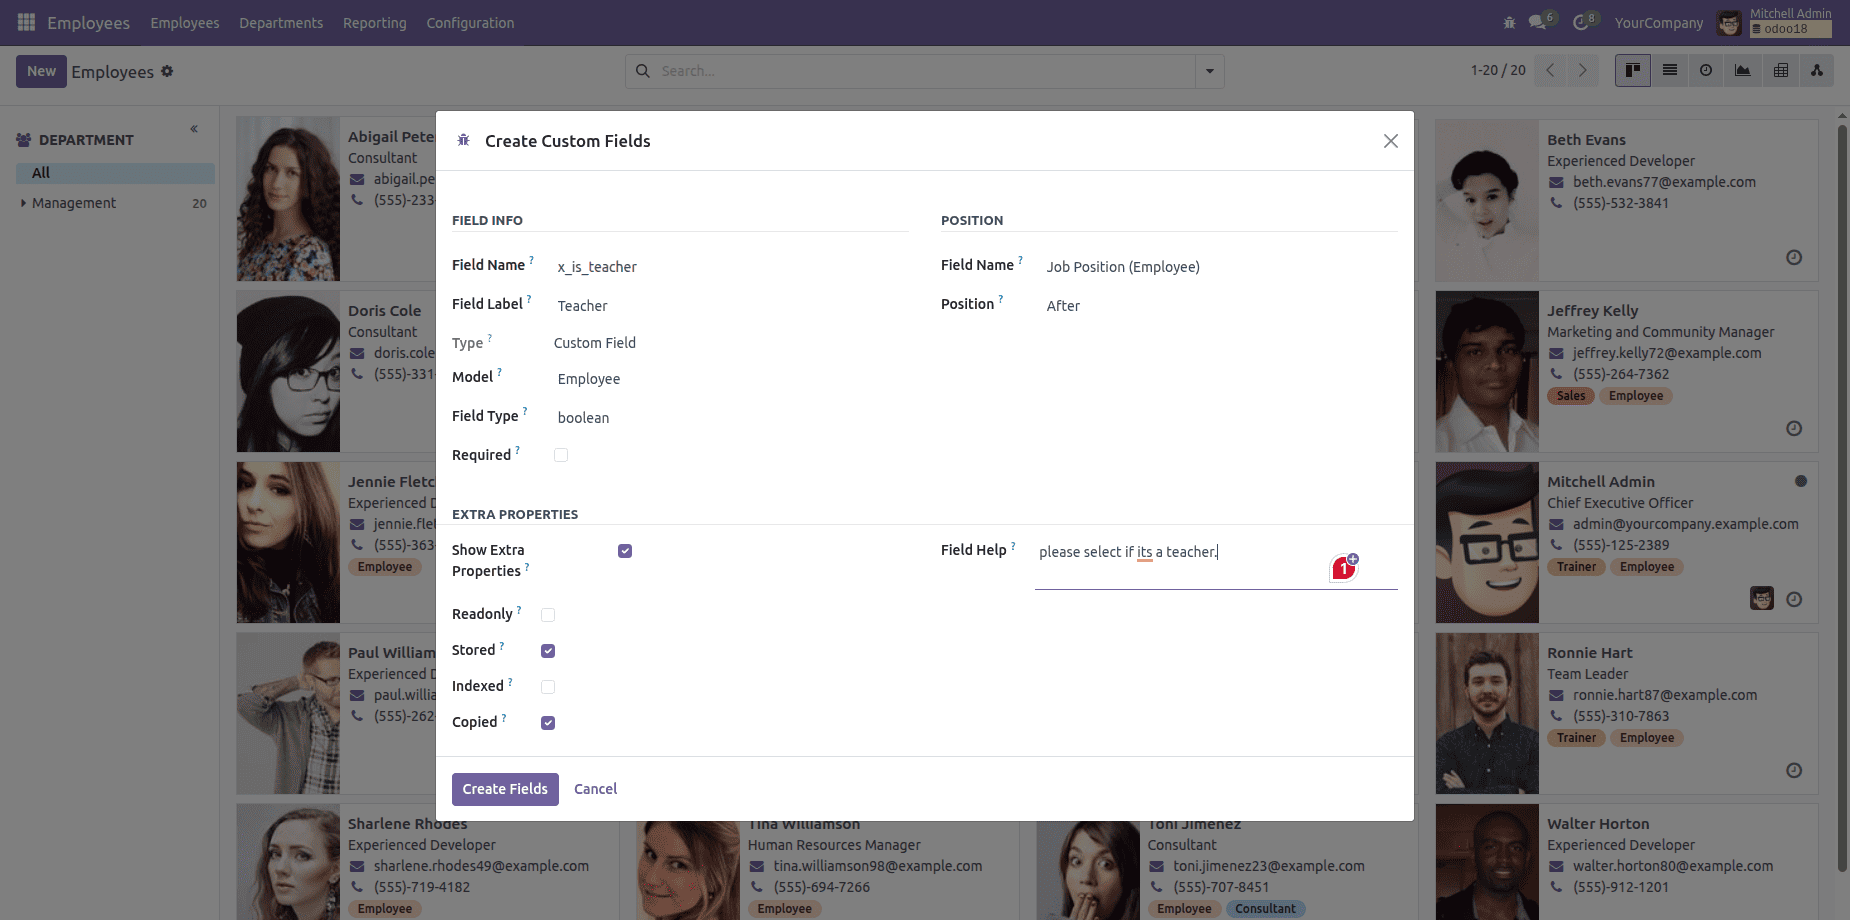Click the search magnifier icon

point(643,71)
